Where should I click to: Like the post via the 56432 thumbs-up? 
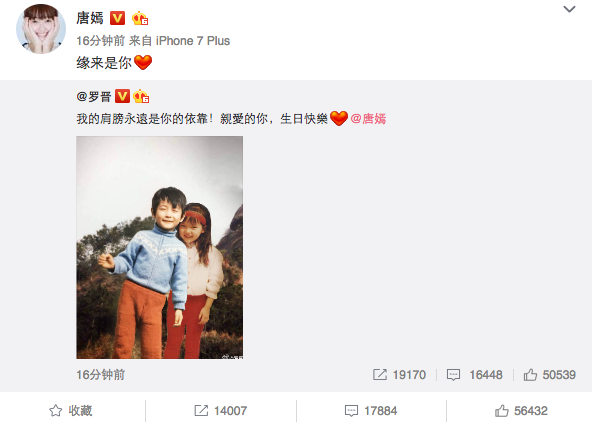(521, 411)
